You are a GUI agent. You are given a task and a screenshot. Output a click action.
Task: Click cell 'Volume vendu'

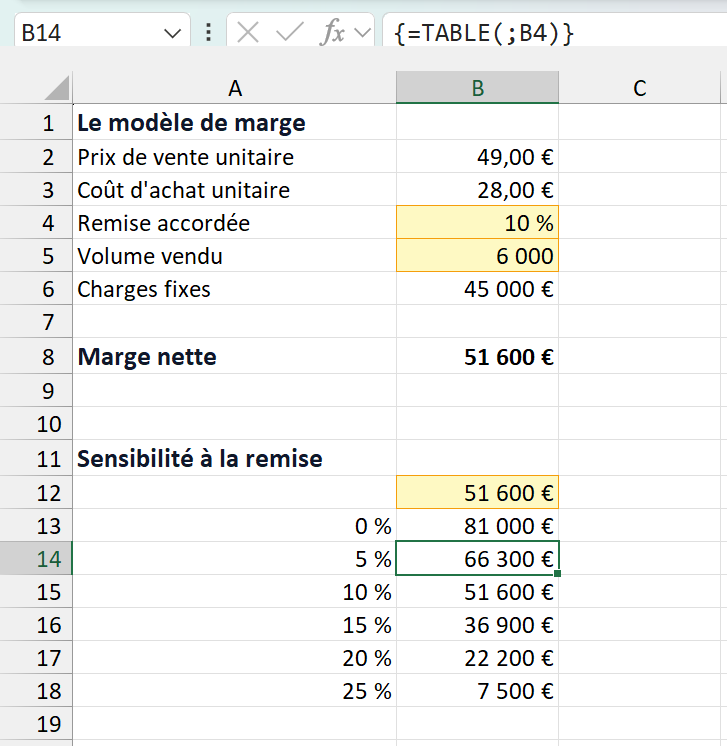point(235,255)
